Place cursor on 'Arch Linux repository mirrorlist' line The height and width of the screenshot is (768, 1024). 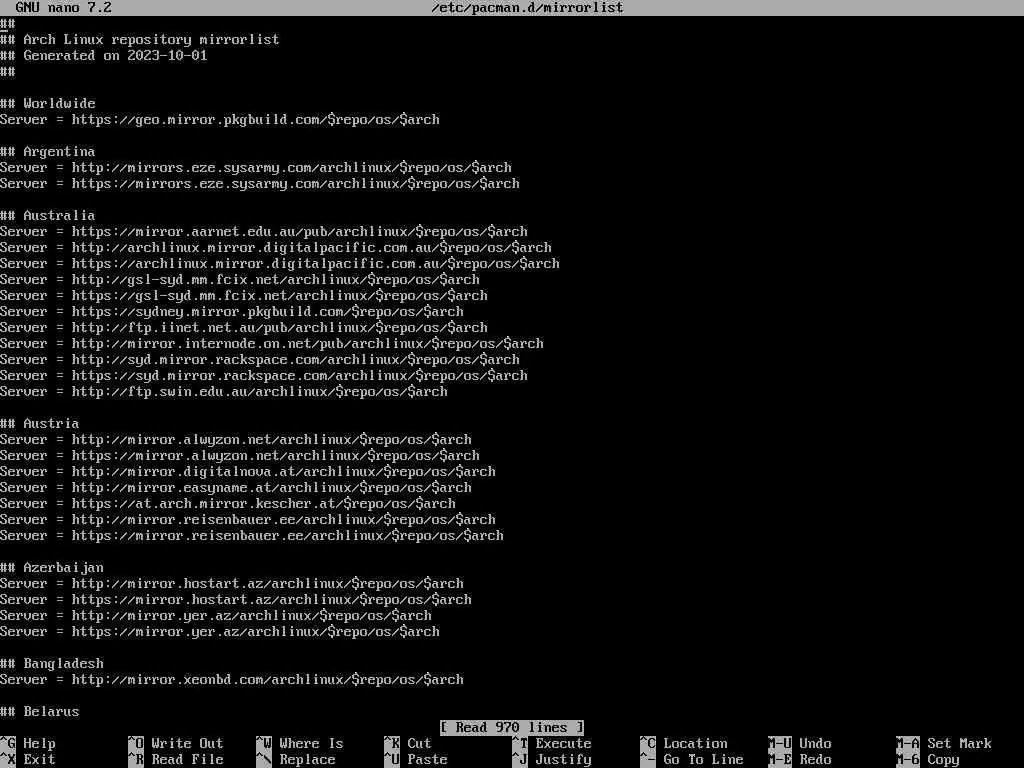(x=140, y=39)
